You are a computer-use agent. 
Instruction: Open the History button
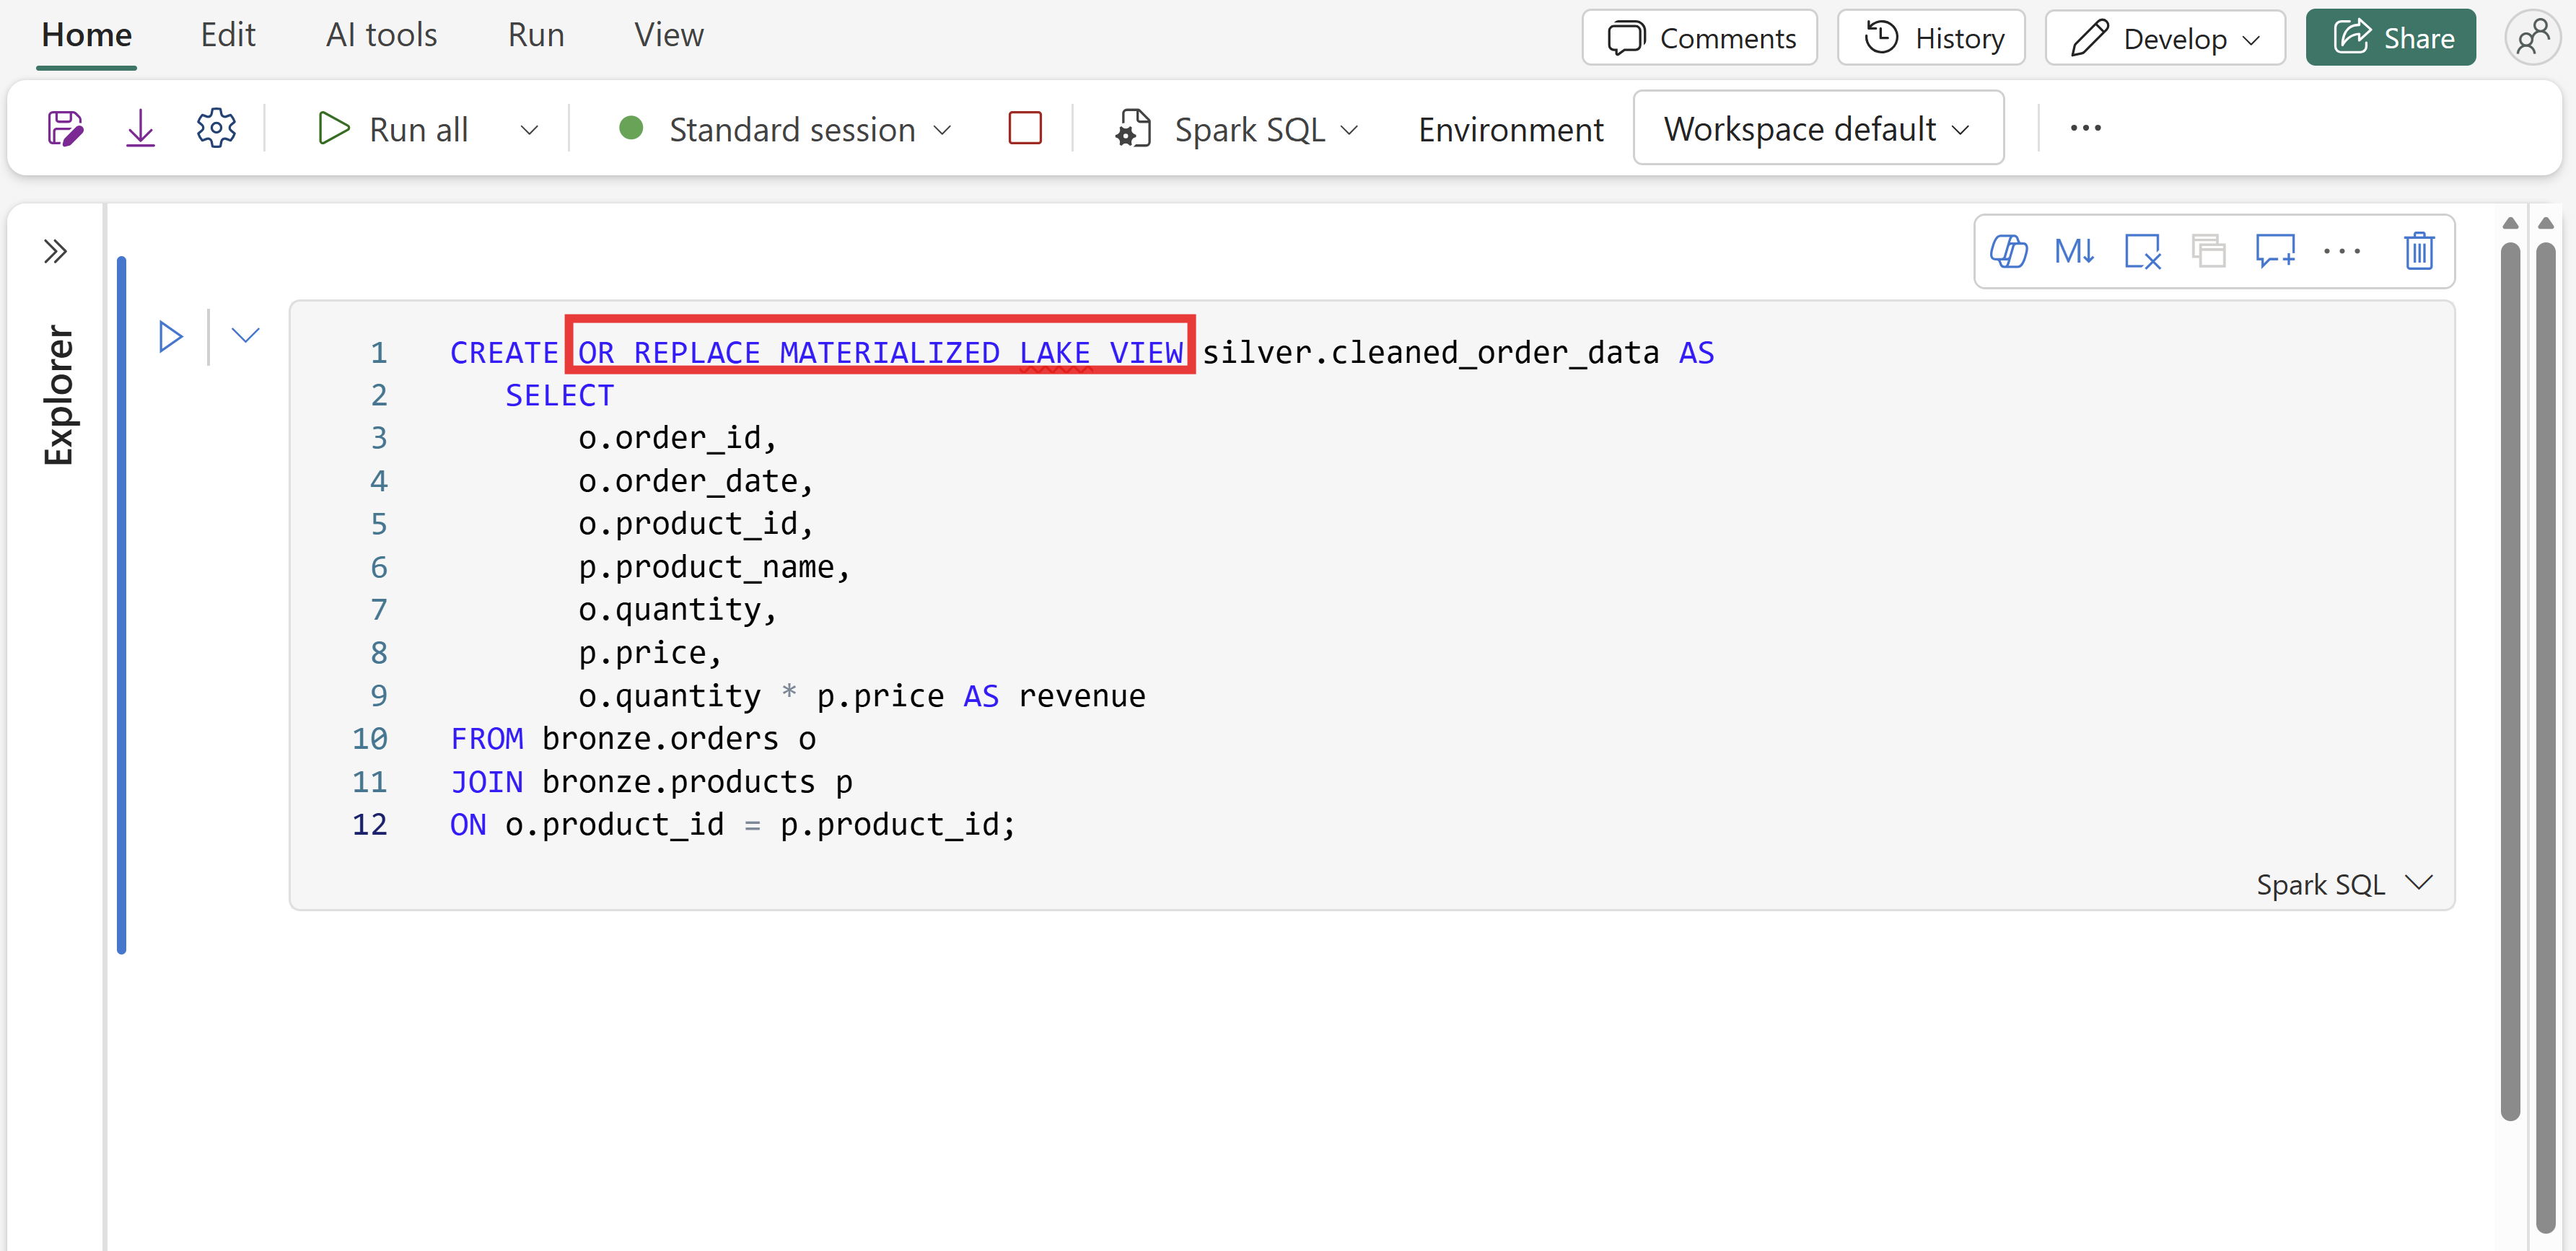1931,38
